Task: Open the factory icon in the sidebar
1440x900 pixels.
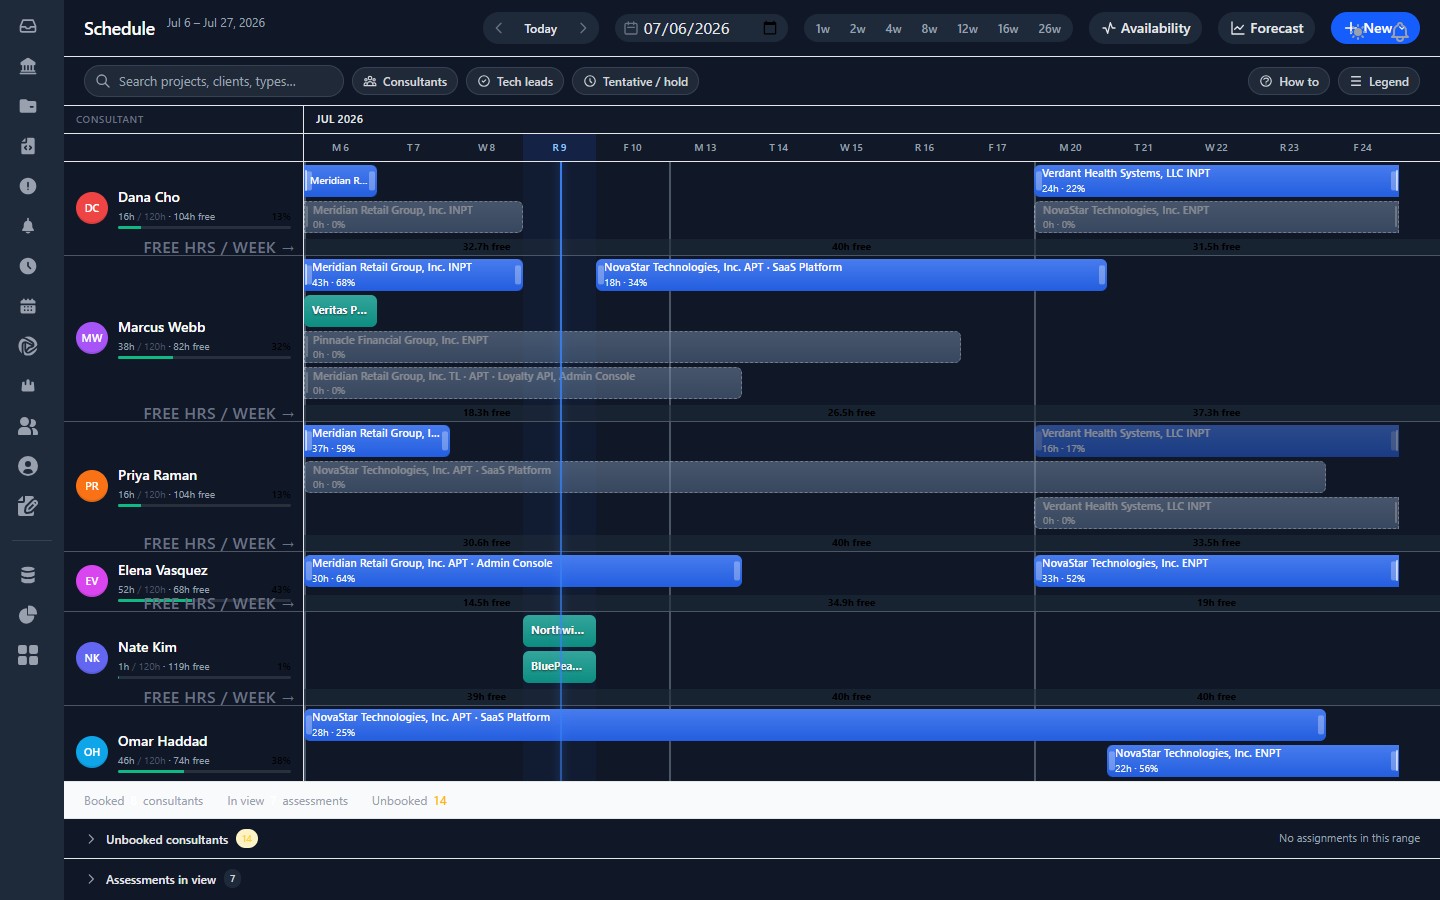Action: pyautogui.click(x=28, y=386)
